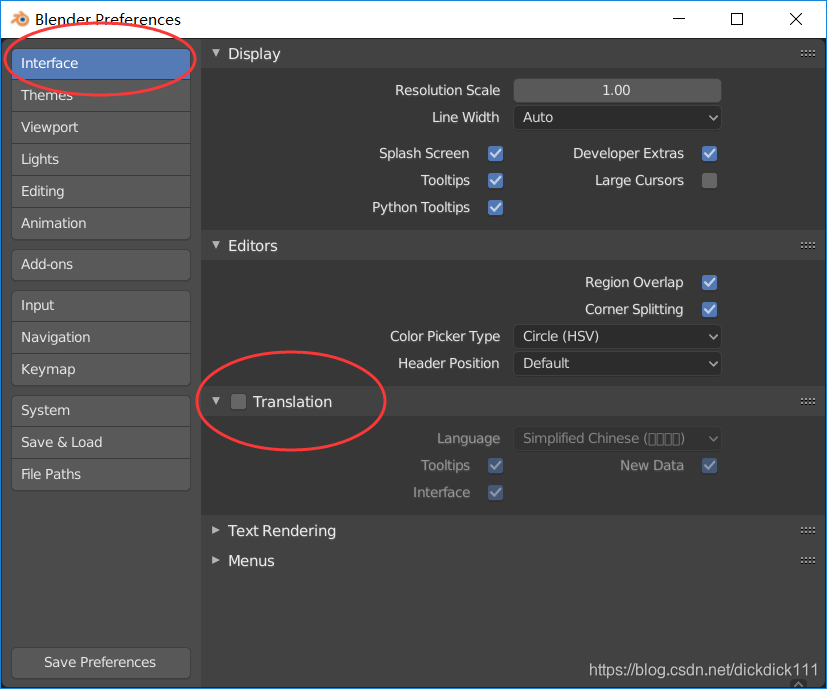This screenshot has height=689, width=827.
Task: Toggle the Display Tooltips checkbox
Action: [x=495, y=180]
